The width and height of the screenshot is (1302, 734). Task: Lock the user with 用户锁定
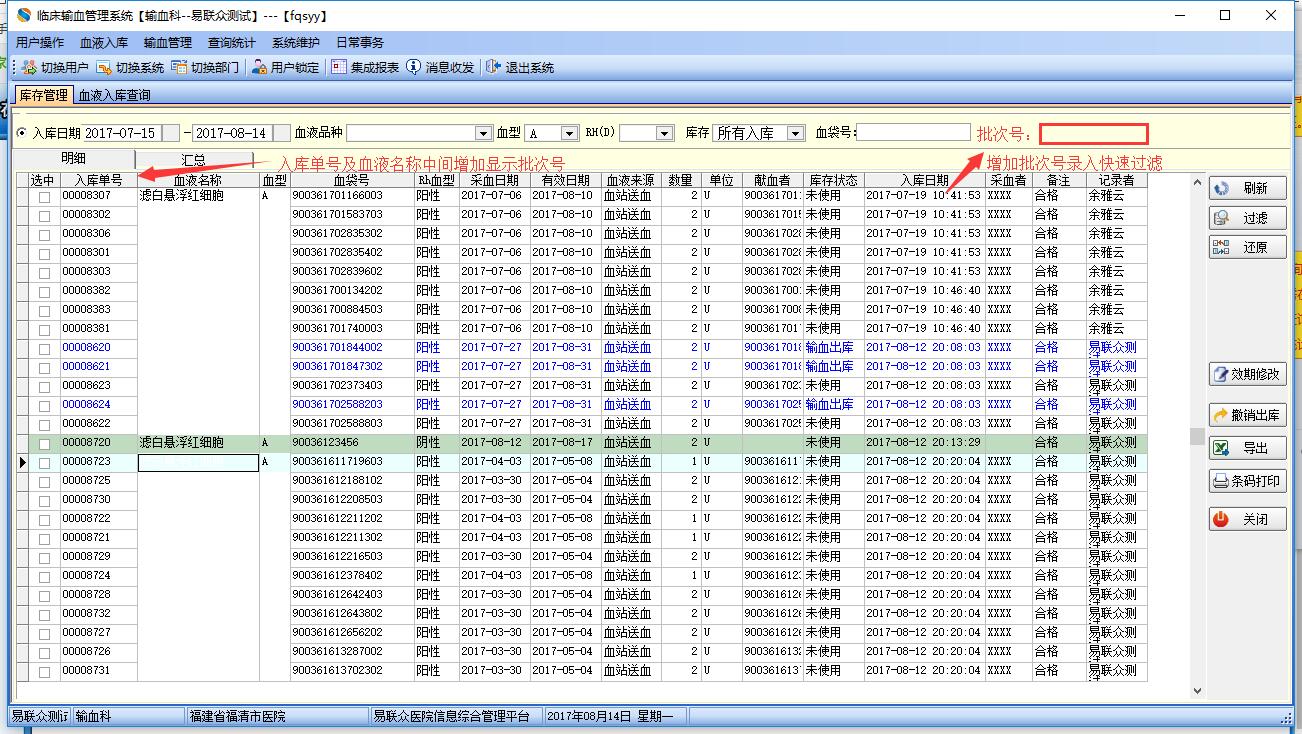point(285,67)
